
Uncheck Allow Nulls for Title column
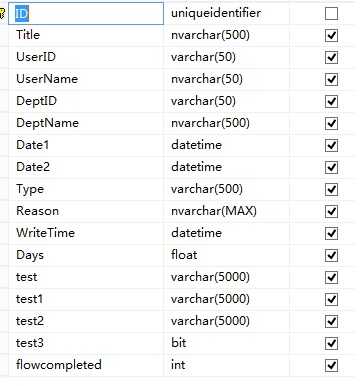[331, 36]
